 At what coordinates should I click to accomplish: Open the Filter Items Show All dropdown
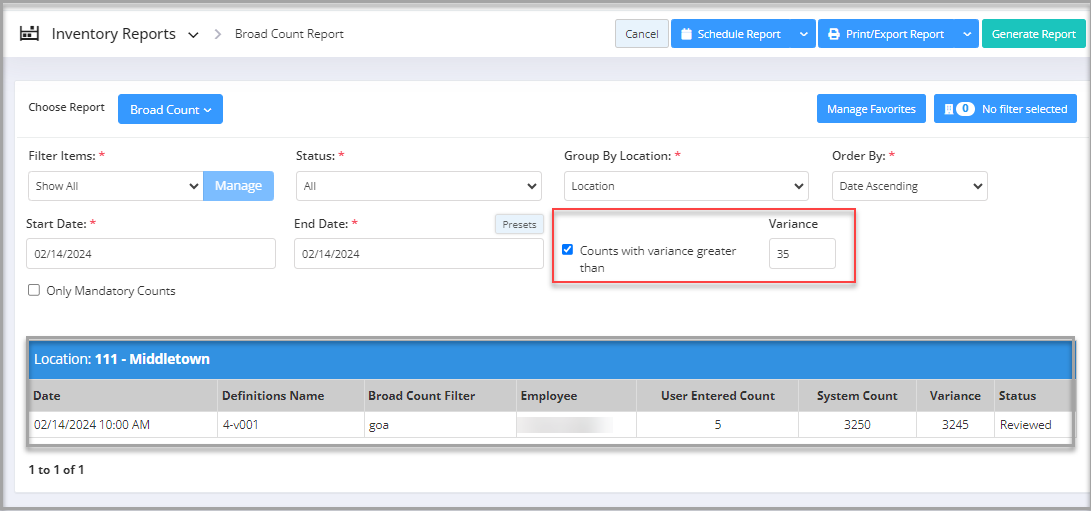pyautogui.click(x=115, y=186)
